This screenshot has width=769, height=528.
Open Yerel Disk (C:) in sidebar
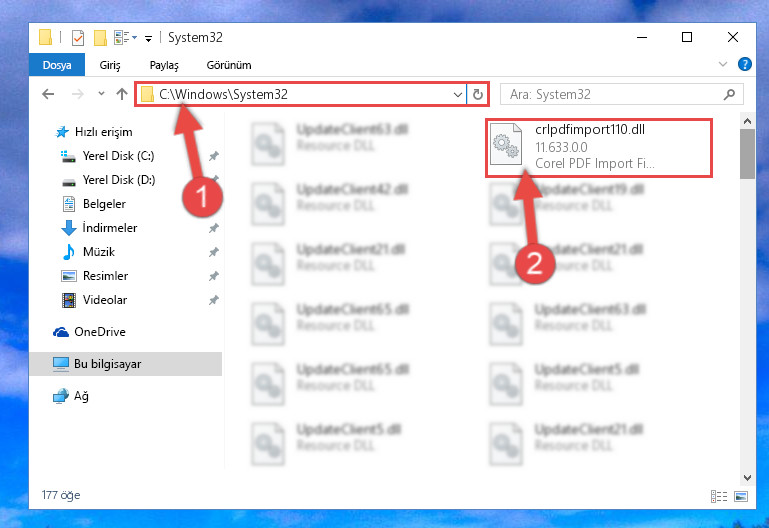(x=118, y=156)
